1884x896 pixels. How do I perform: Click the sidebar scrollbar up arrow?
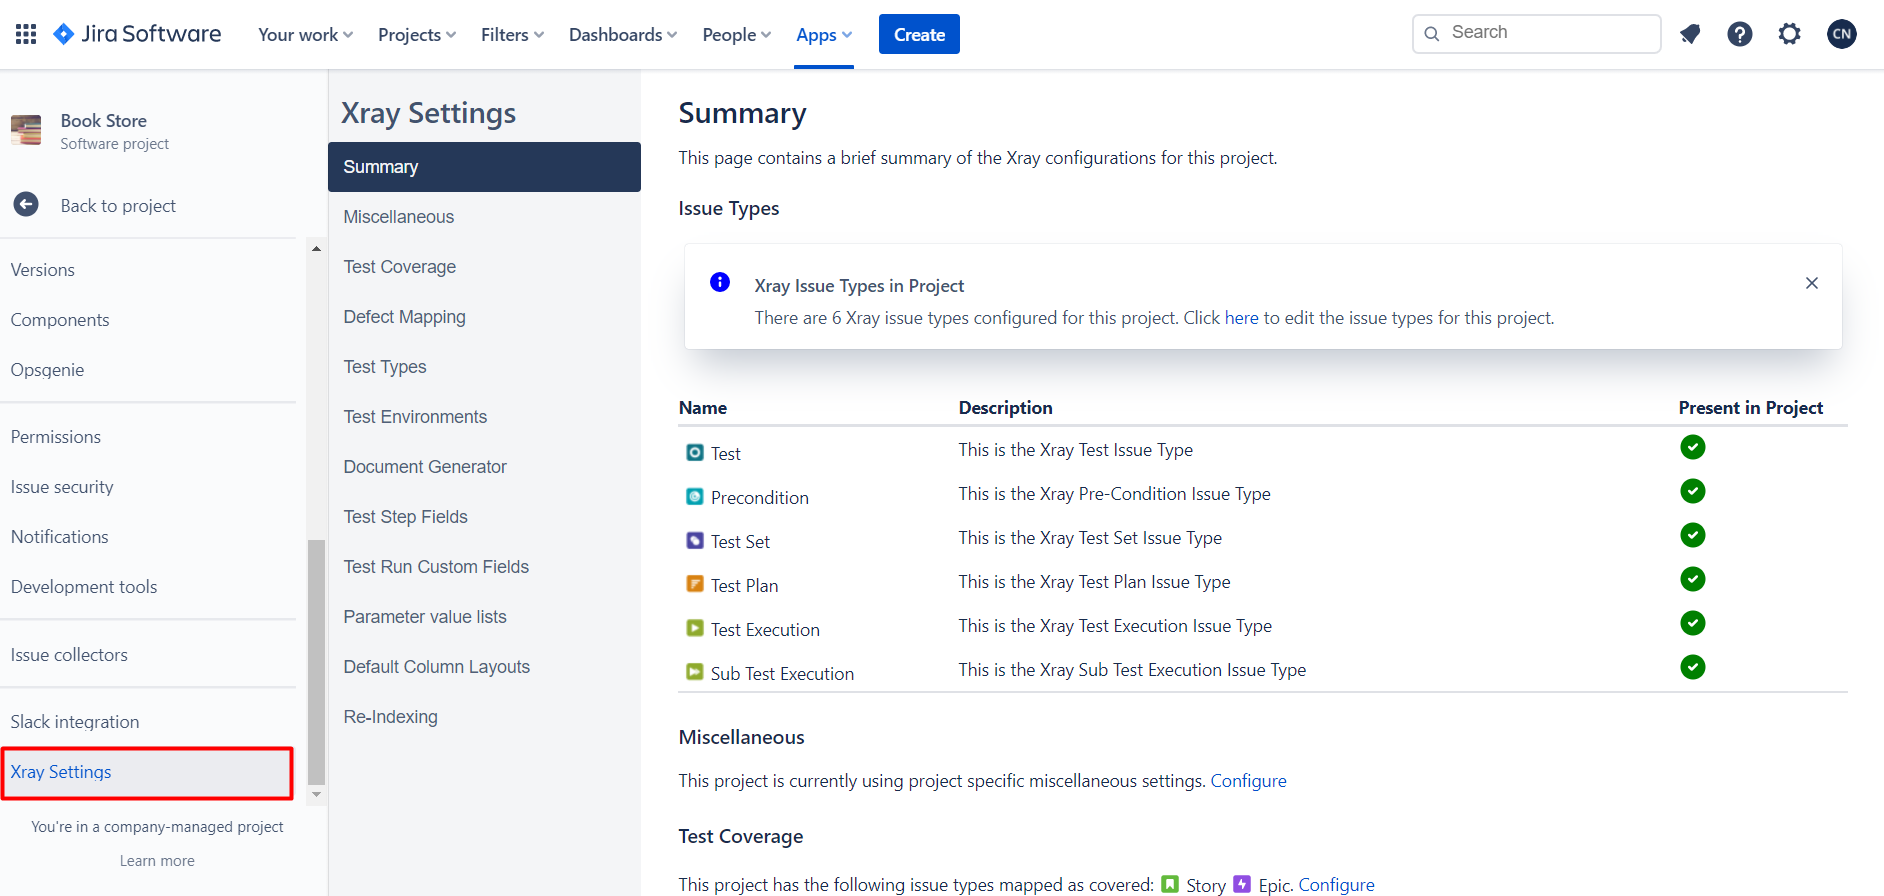tap(316, 249)
